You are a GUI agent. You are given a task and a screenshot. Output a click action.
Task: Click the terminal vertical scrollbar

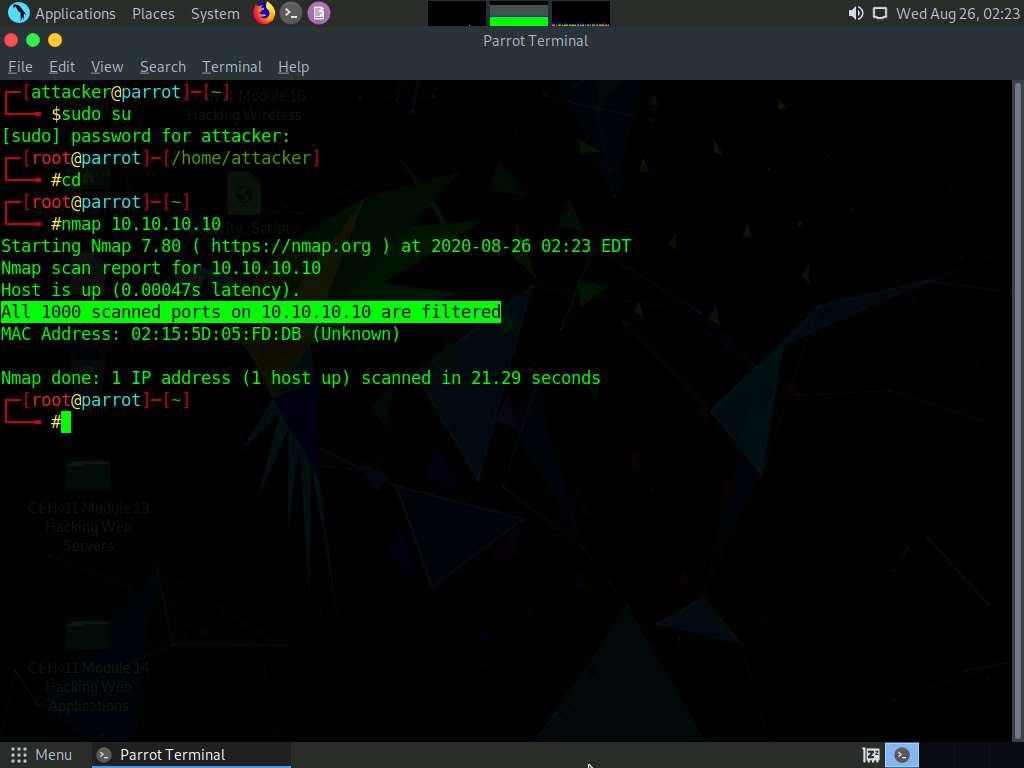pos(1017,410)
